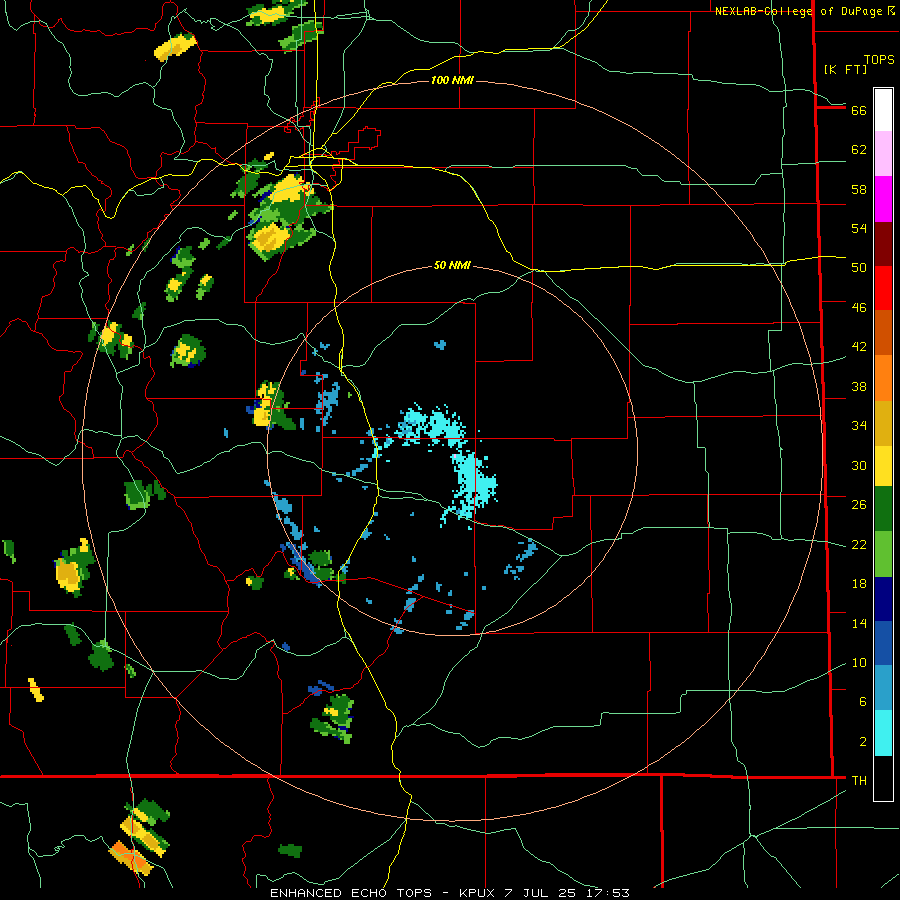Click the legend value "10"
The image size is (900, 900).
(x=859, y=662)
